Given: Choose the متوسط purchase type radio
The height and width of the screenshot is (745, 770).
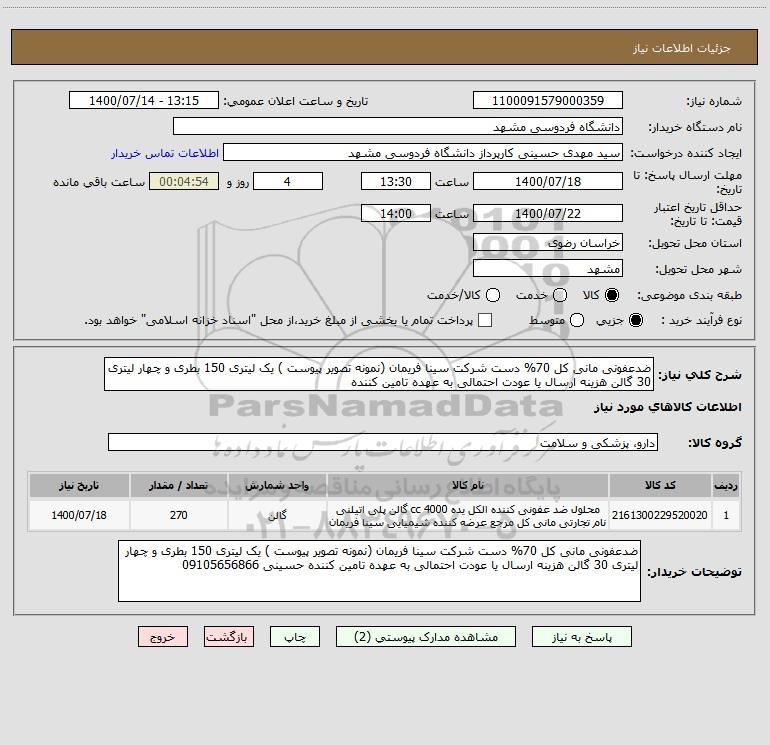Looking at the screenshot, I should 577,320.
